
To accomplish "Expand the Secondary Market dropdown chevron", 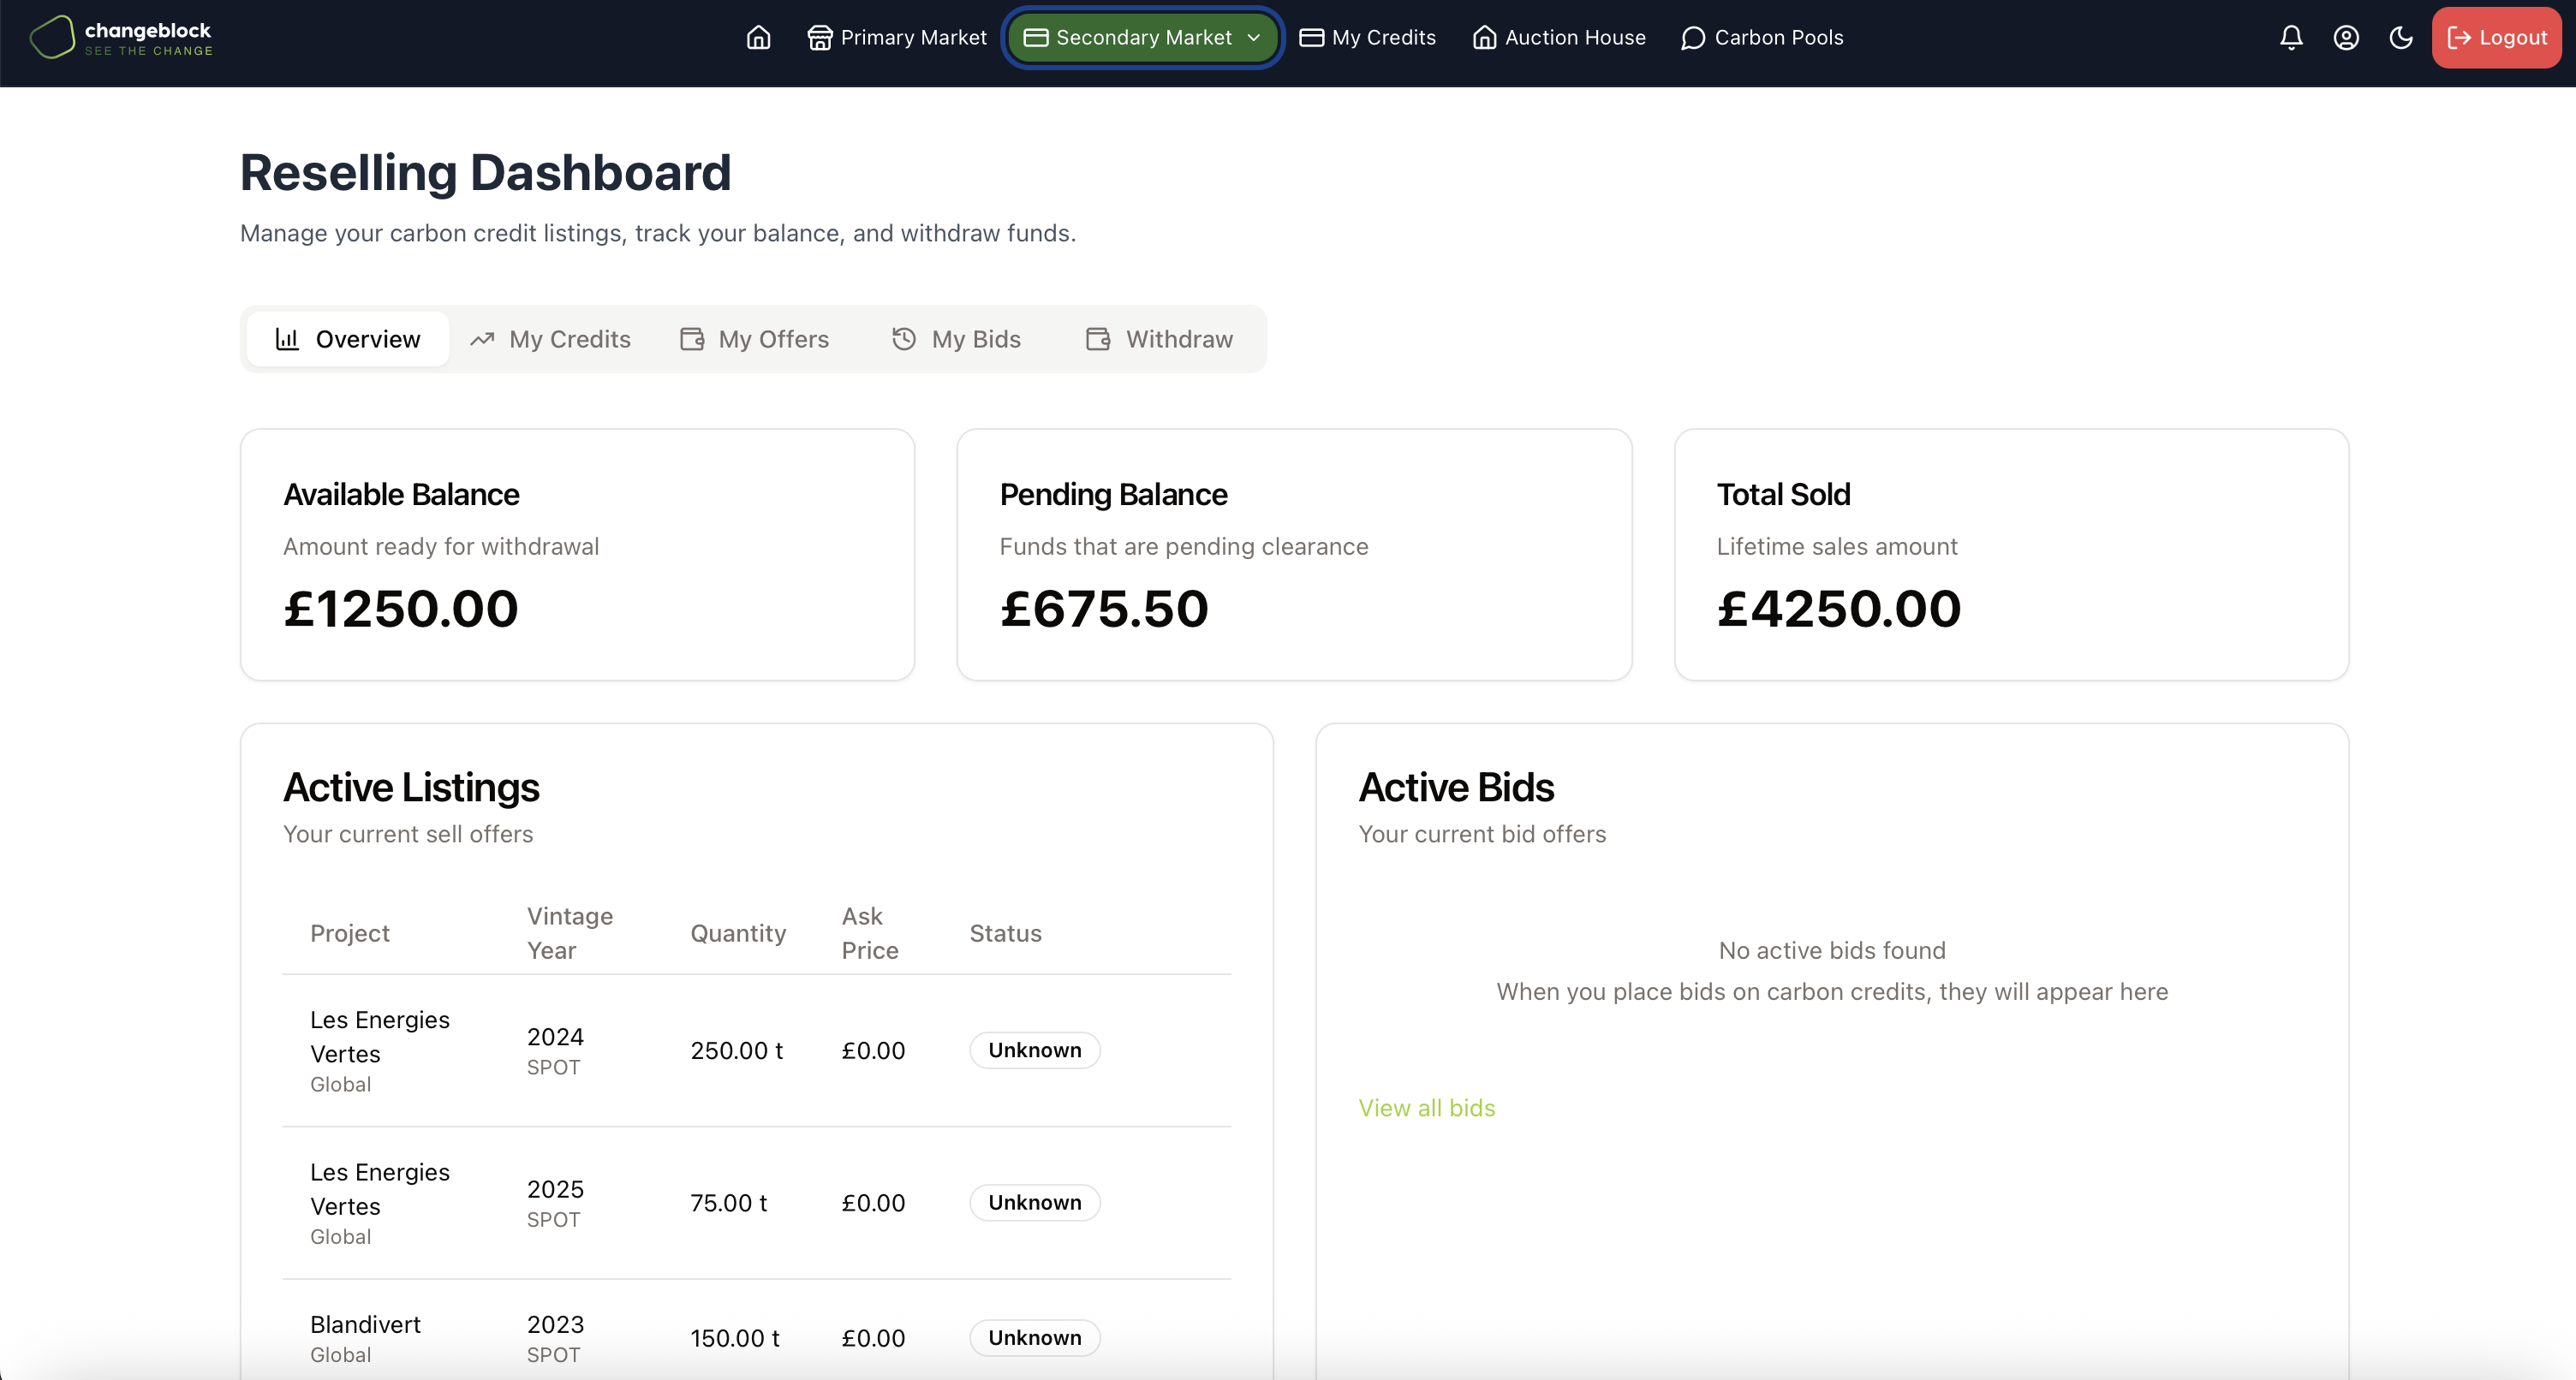I will click(x=1254, y=38).
